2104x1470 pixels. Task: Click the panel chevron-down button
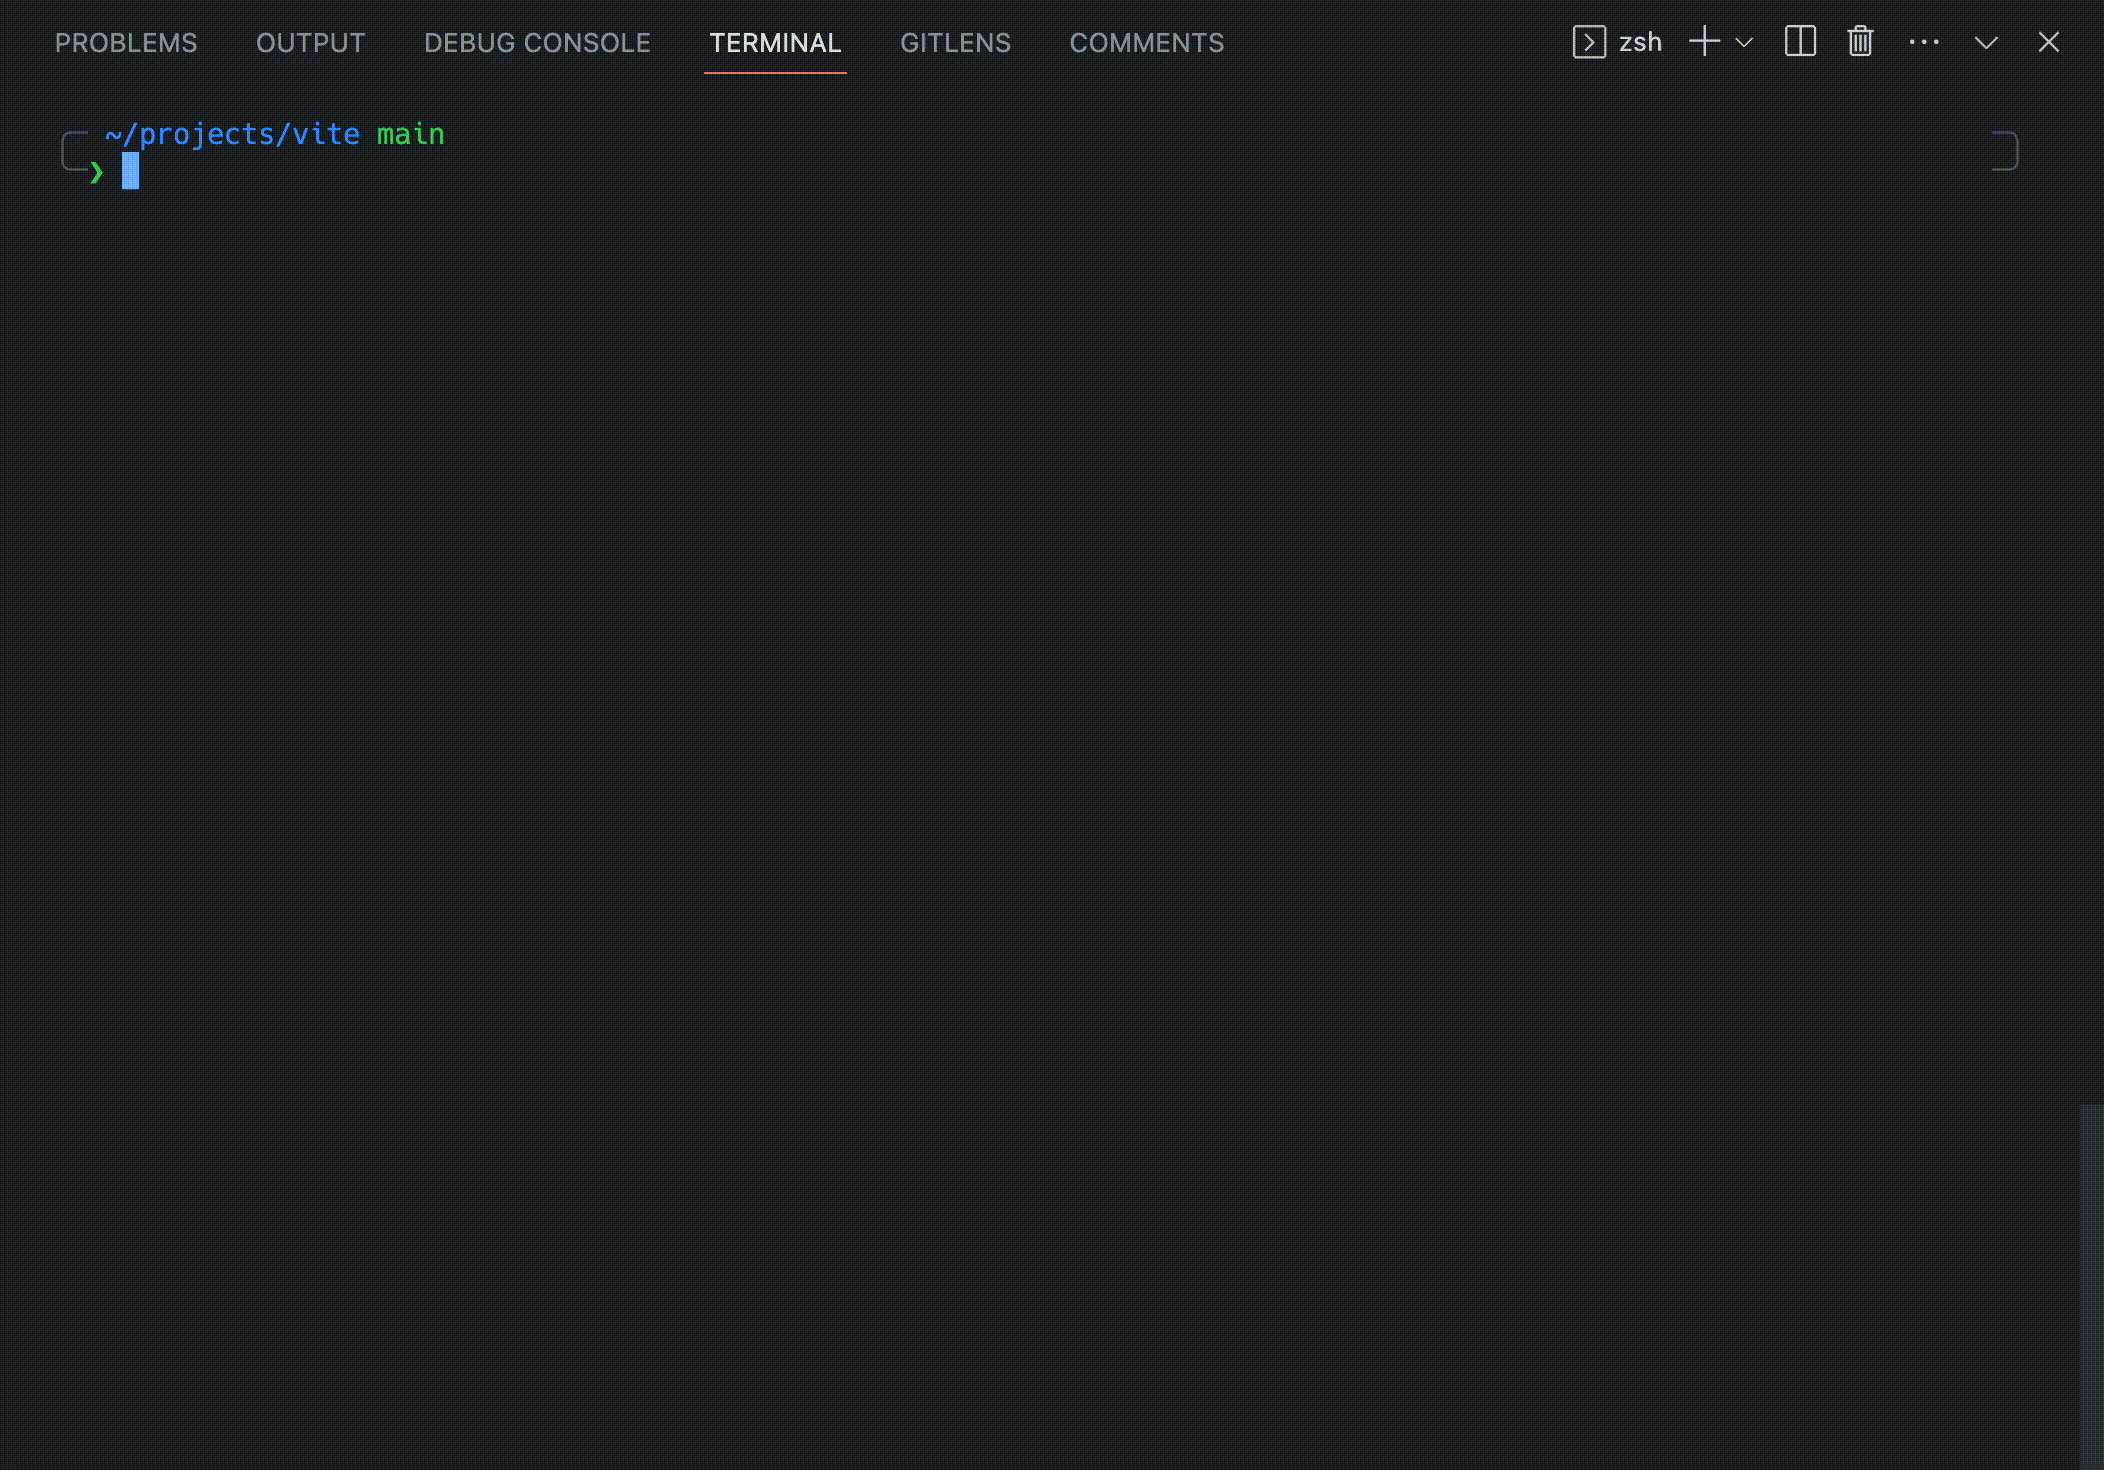tap(1986, 42)
